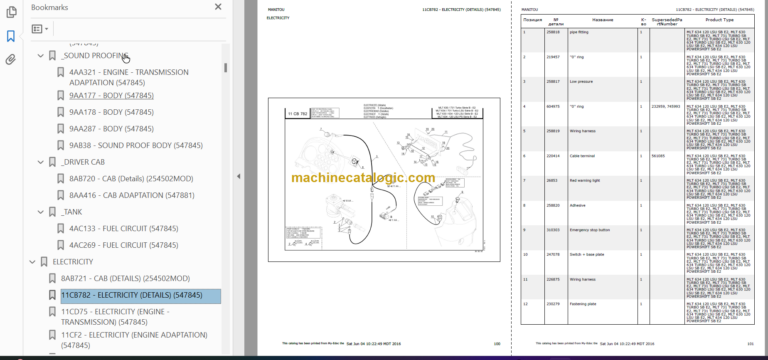Click the 'Adhesive' part name
Screen dimensions: 768x360
[577, 206]
